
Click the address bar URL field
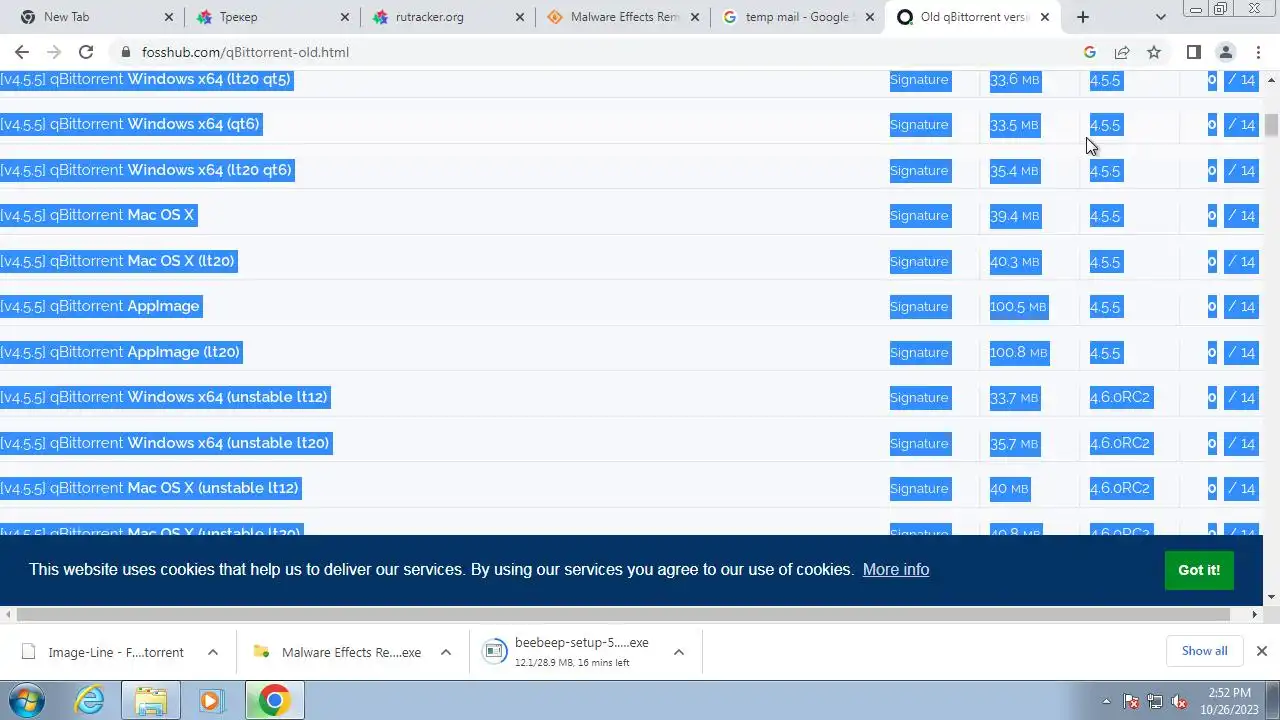[600, 52]
